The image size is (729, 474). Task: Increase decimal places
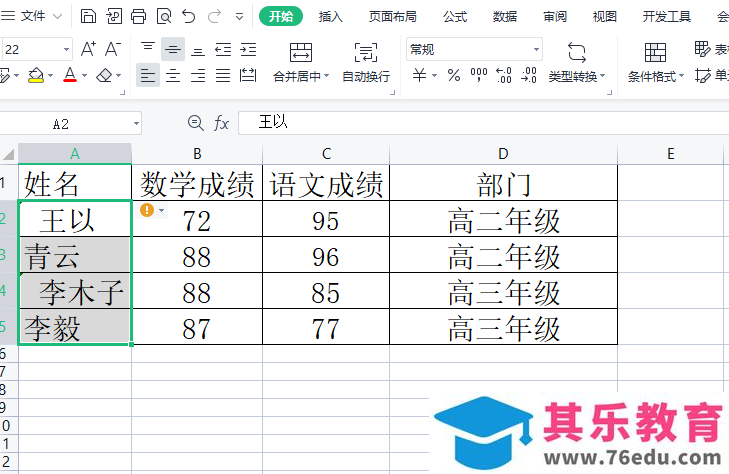click(504, 75)
